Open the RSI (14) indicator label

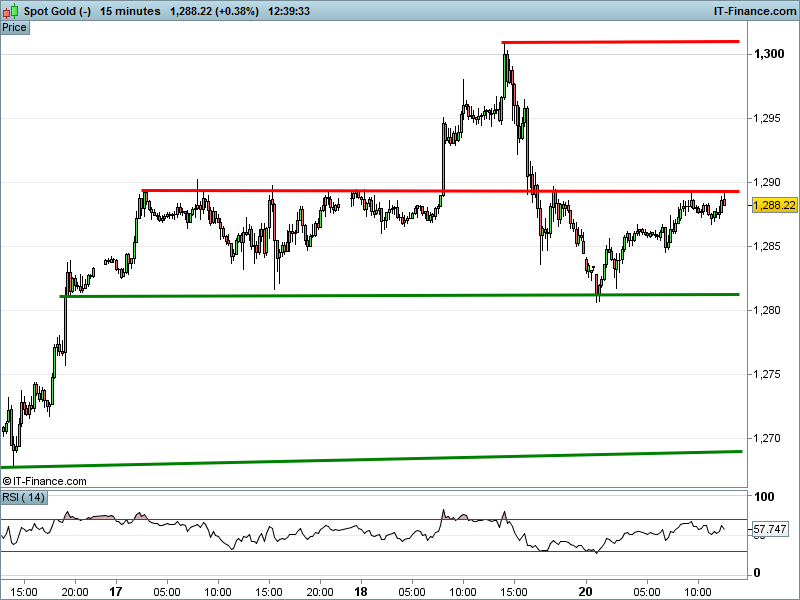click(x=24, y=497)
